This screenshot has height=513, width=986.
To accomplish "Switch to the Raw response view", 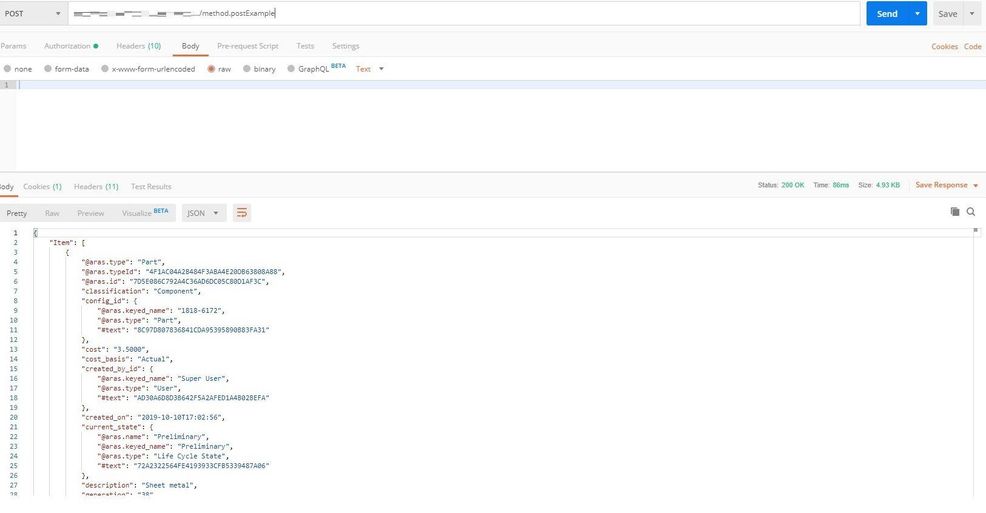I will (x=52, y=213).
